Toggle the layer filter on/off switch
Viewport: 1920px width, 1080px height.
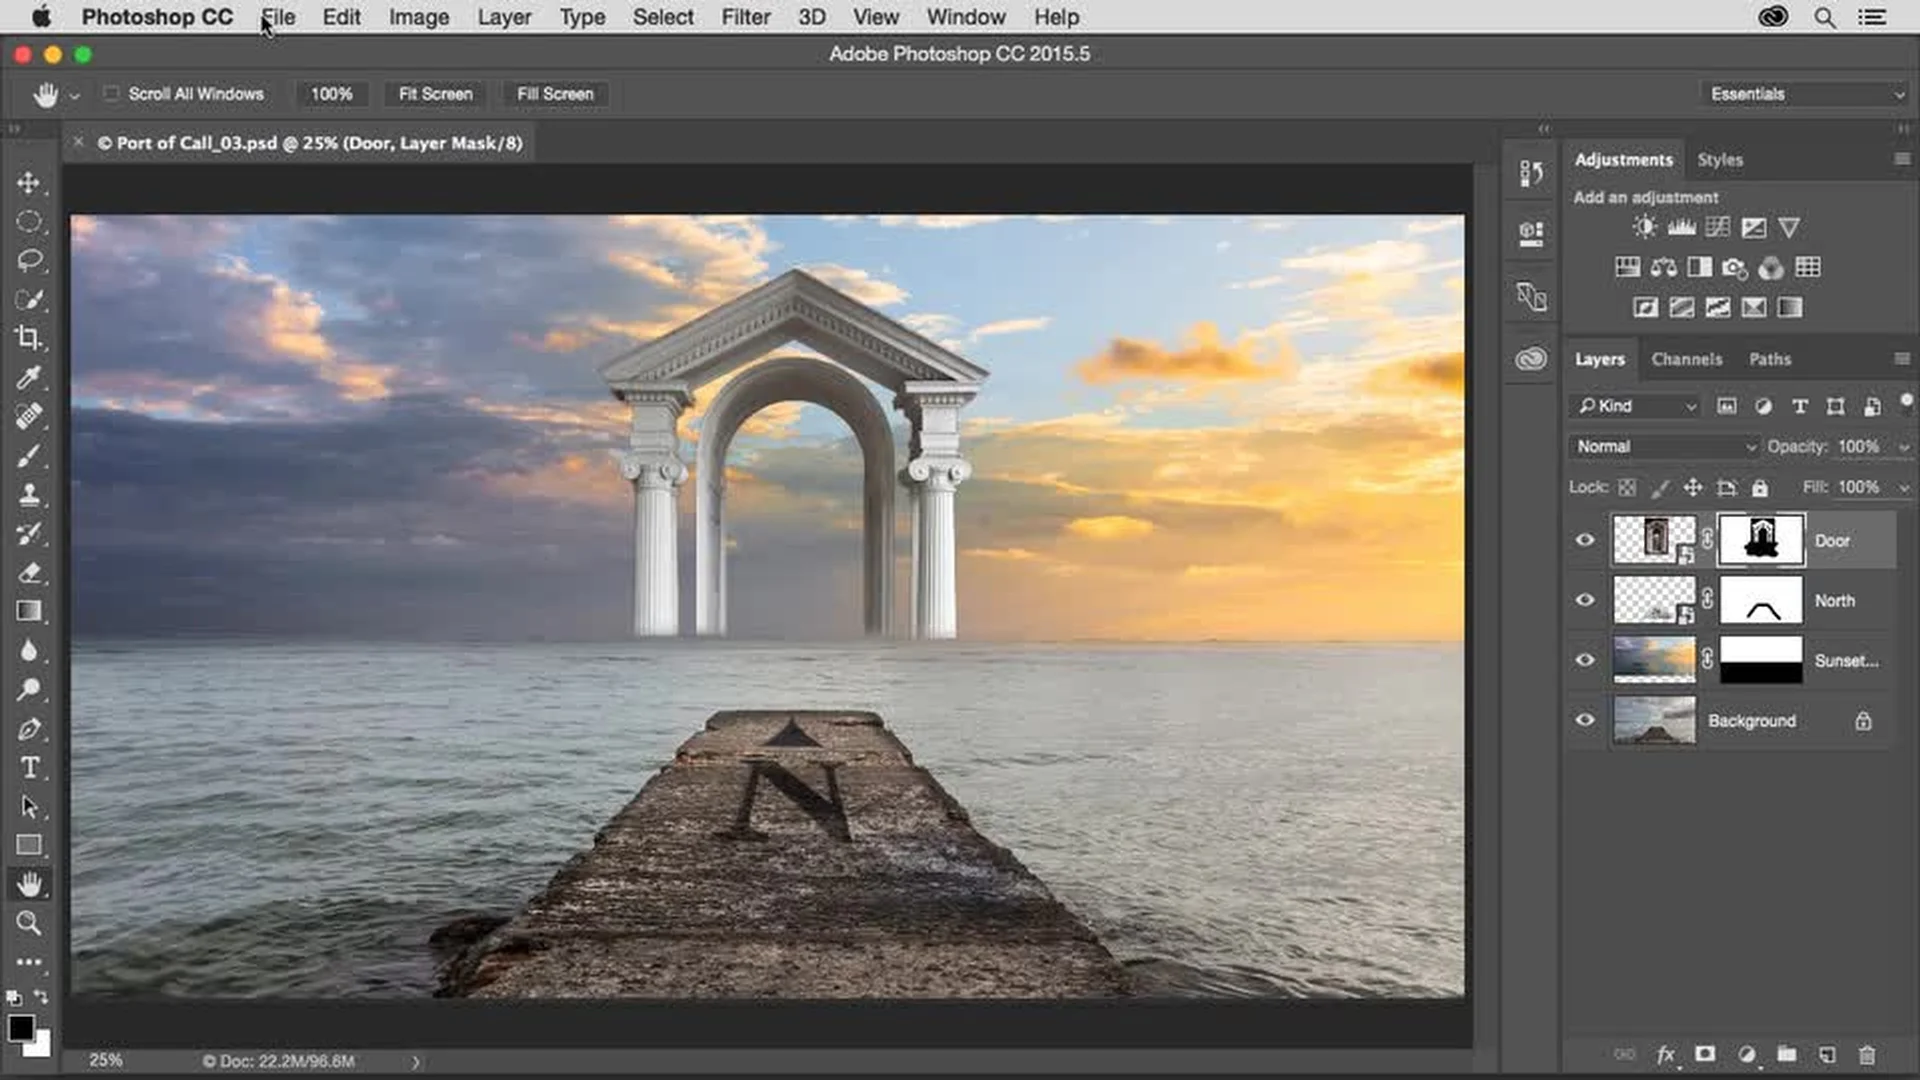click(1906, 401)
